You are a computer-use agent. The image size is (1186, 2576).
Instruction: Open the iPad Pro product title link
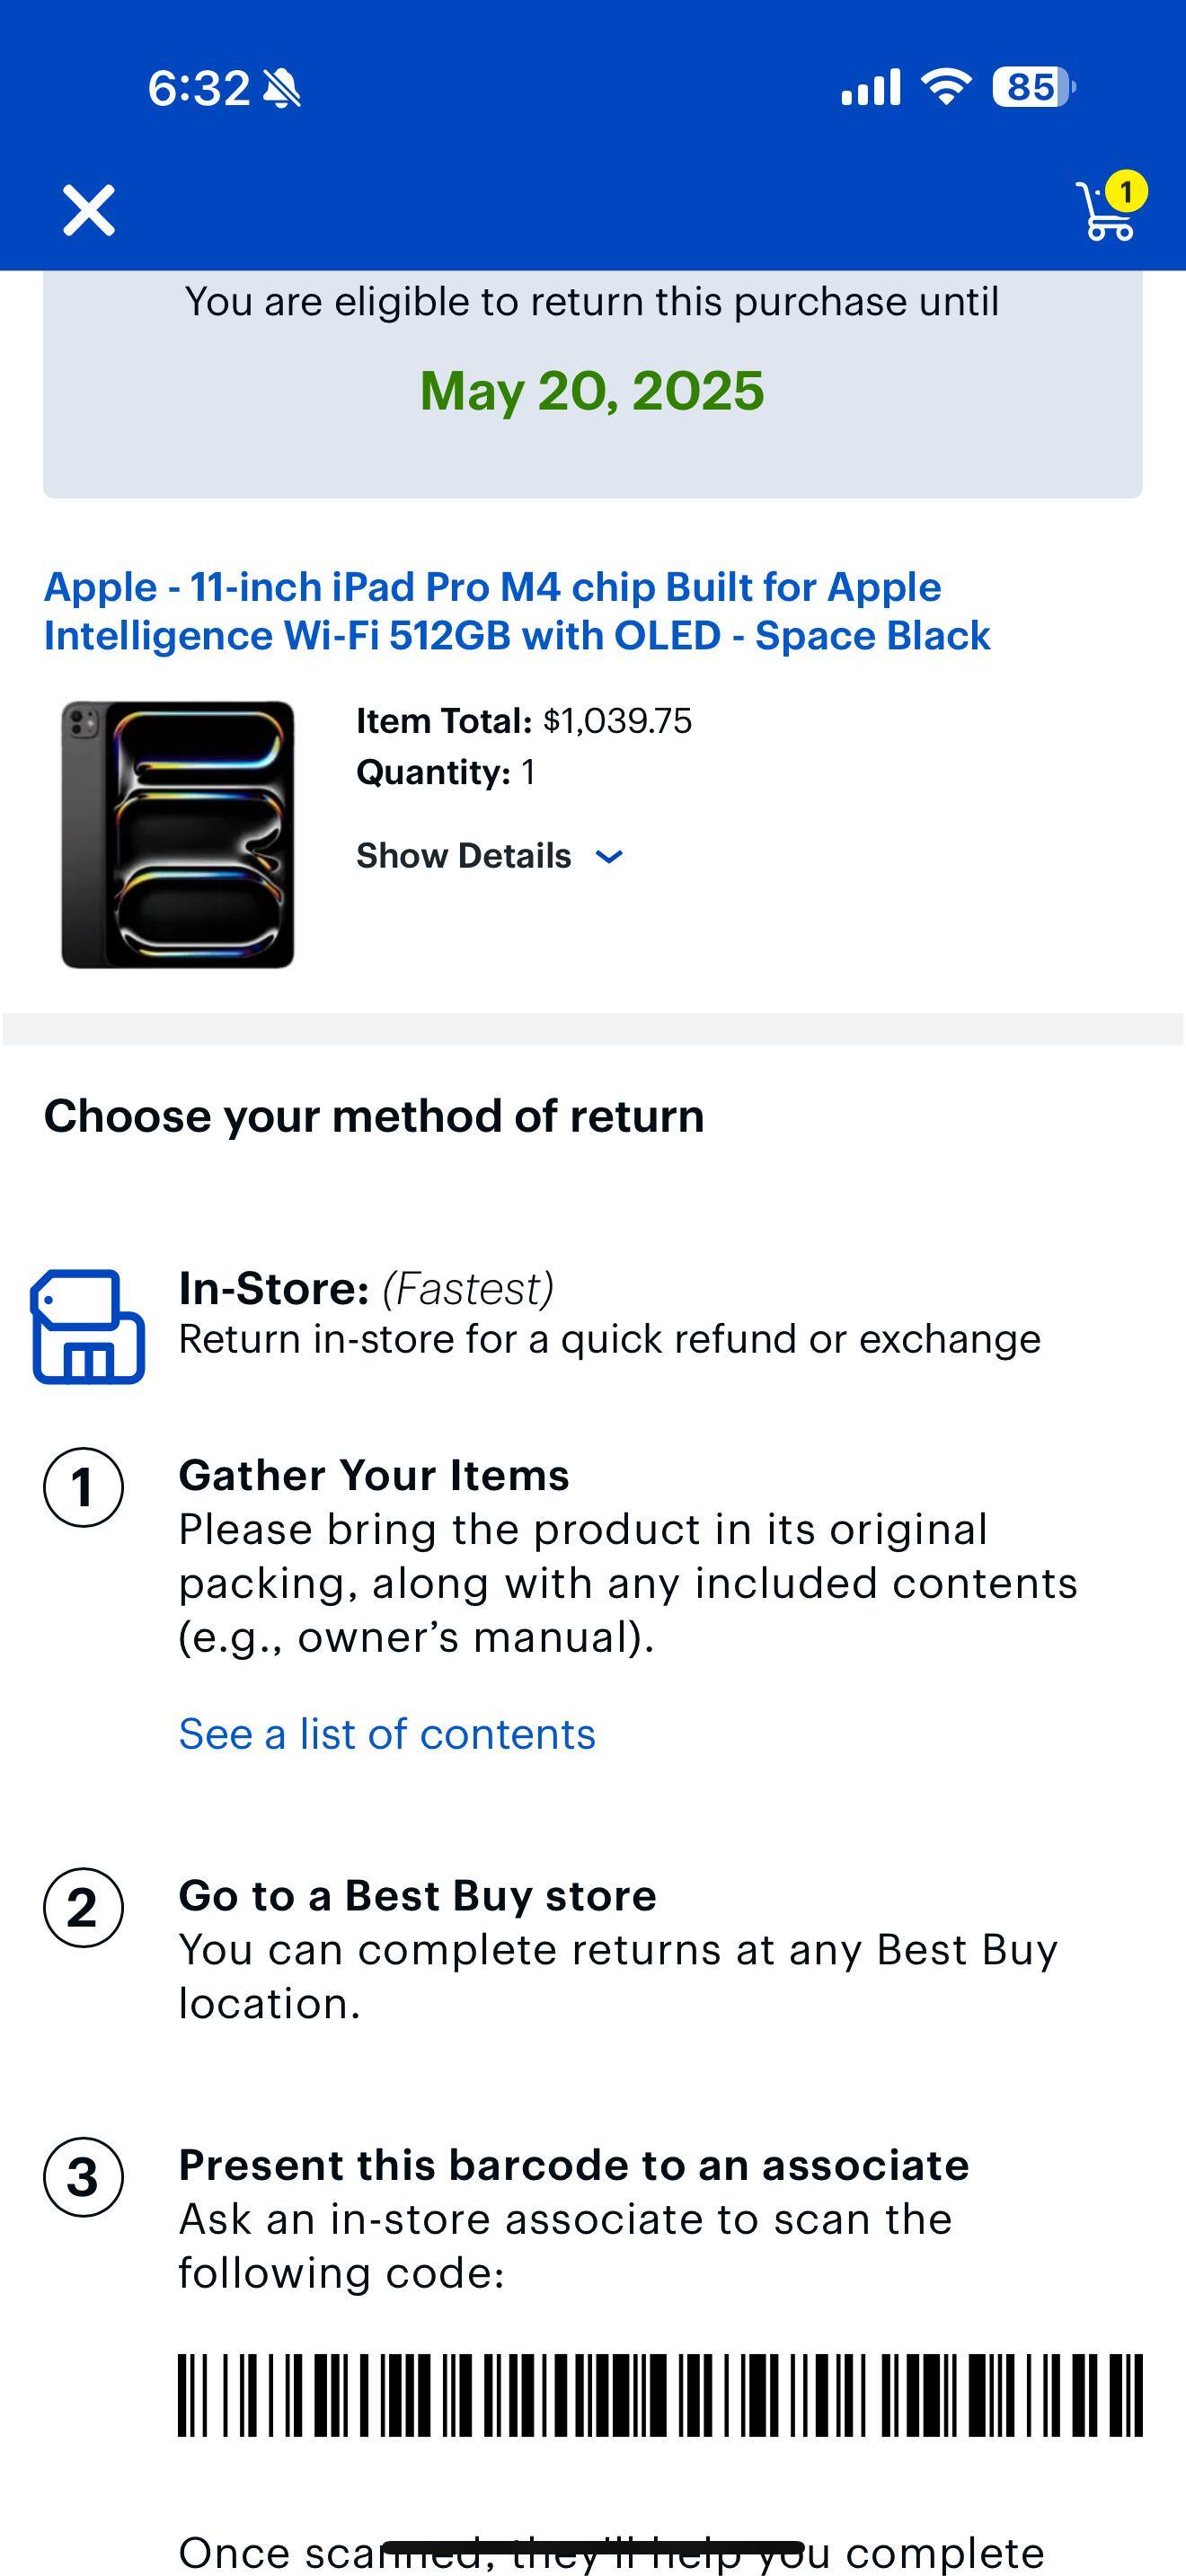click(517, 611)
